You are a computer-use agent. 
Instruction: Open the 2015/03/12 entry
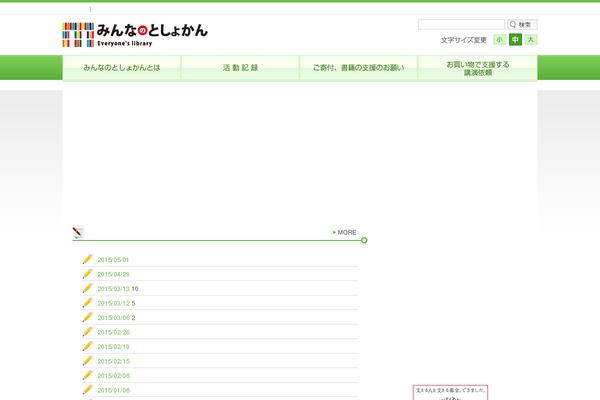pyautogui.click(x=116, y=304)
